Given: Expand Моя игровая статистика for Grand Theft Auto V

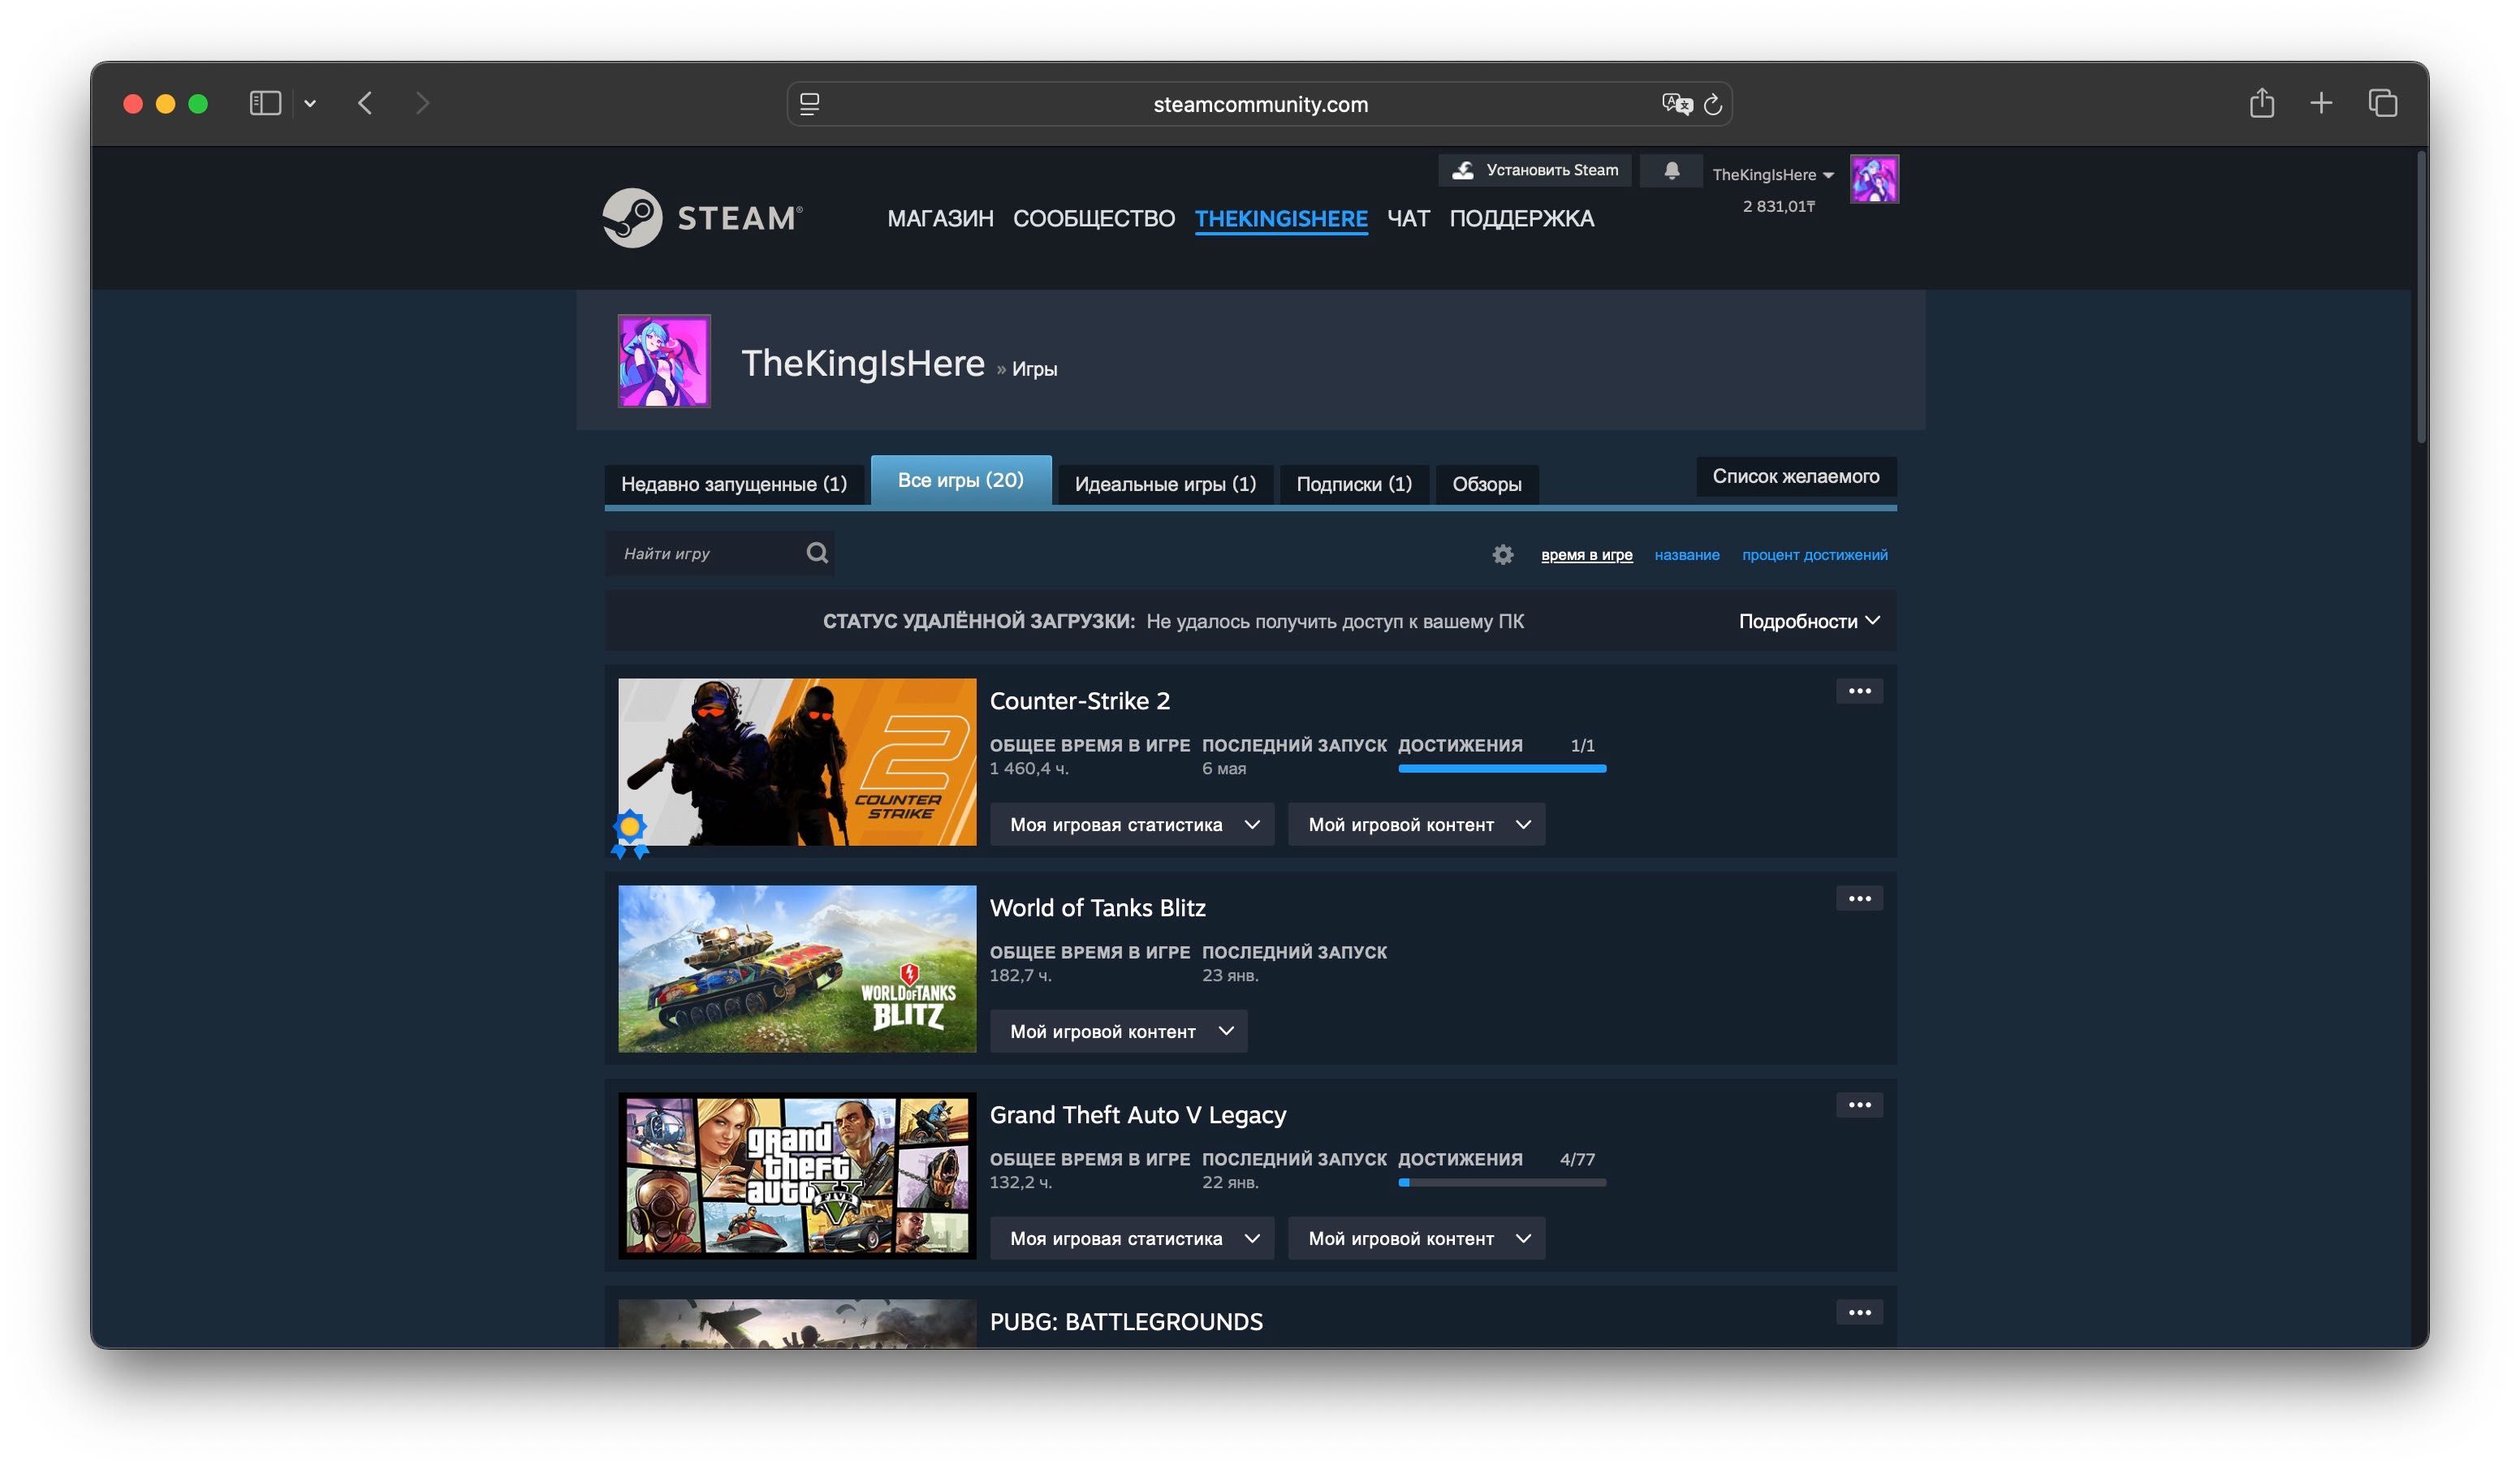Looking at the screenshot, I should click(1132, 1238).
